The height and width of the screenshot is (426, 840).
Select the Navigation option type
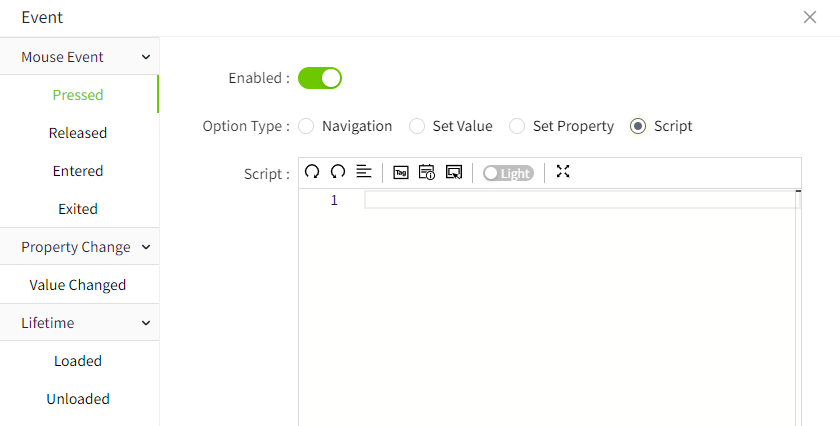pos(307,126)
